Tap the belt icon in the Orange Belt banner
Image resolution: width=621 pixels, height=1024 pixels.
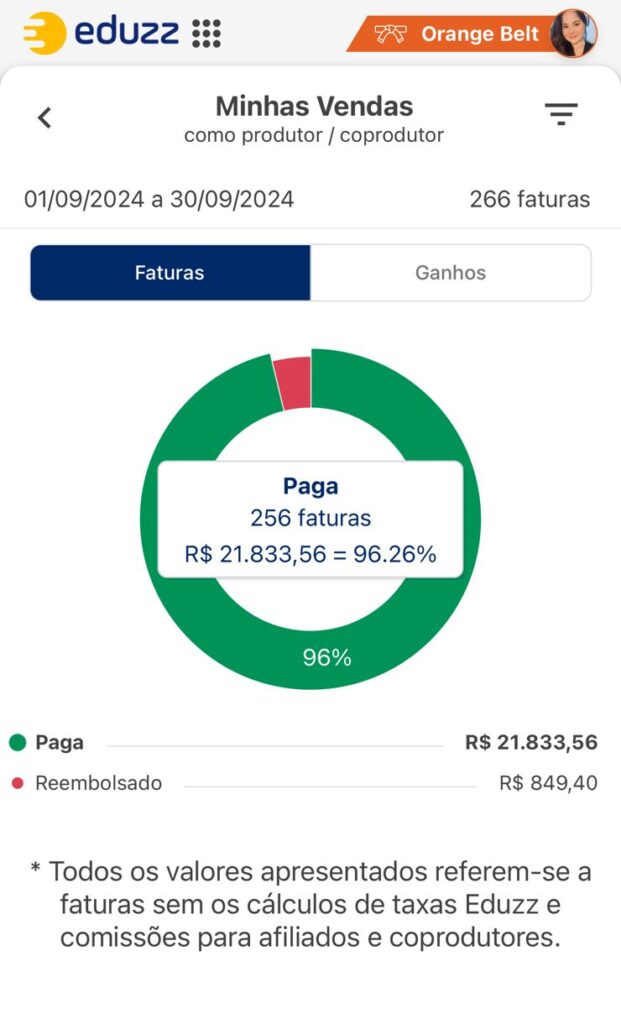(390, 34)
